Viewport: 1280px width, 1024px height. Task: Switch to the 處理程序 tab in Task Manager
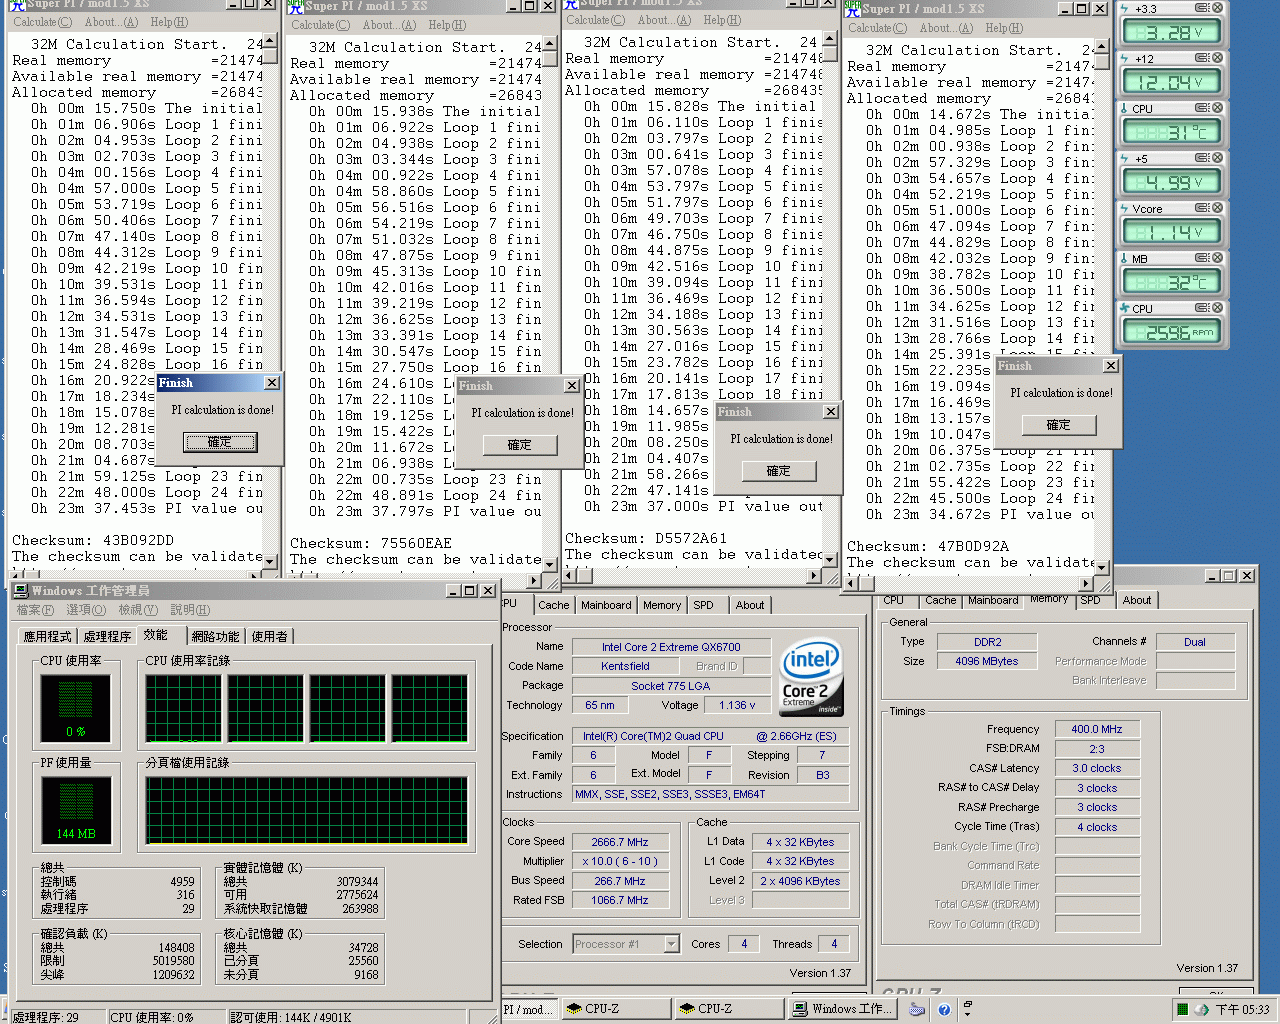pos(107,636)
